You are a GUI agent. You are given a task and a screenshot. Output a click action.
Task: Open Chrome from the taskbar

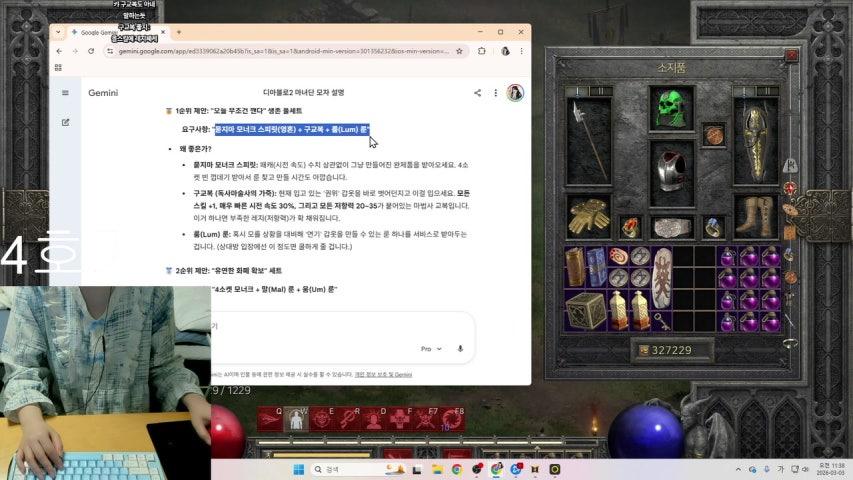pos(456,469)
